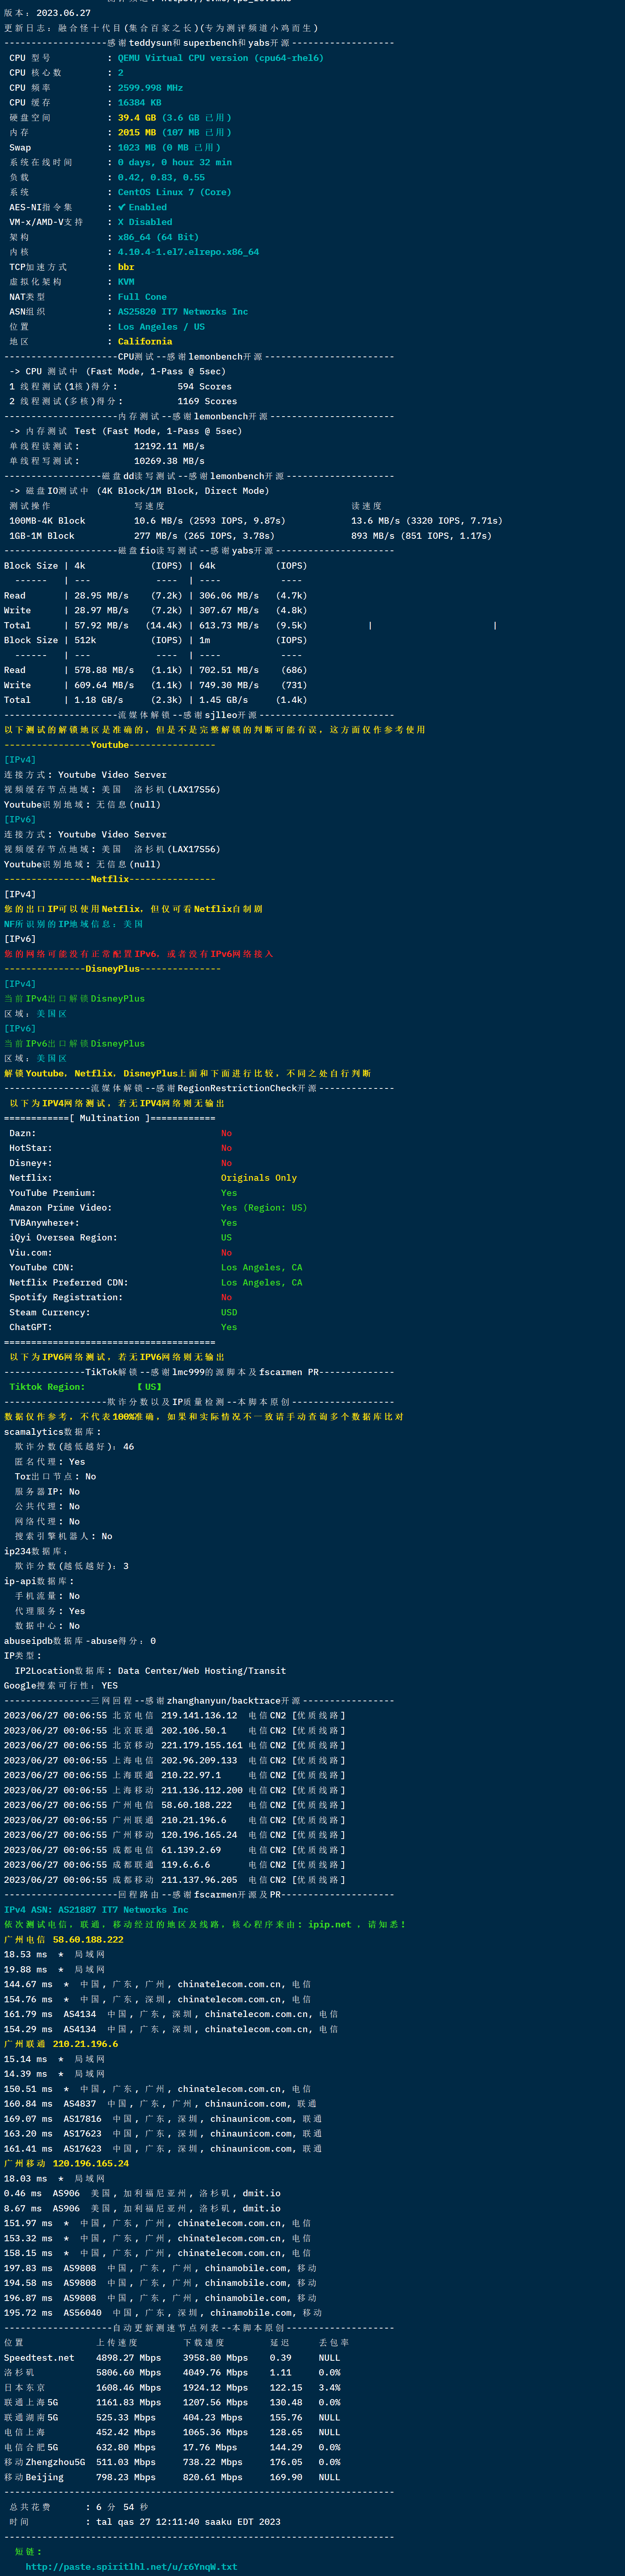Image resolution: width=625 pixels, height=2576 pixels.
Task: Select the architecture x86_64 (64 Bit)
Action: (158, 237)
